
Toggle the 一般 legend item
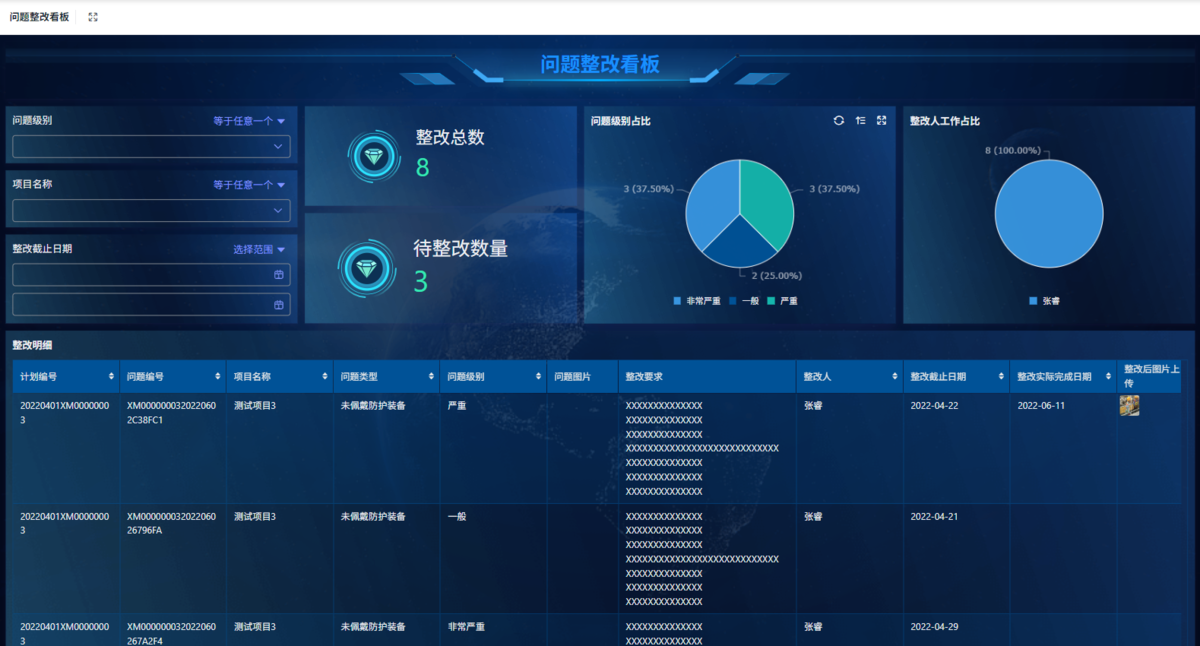click(744, 301)
